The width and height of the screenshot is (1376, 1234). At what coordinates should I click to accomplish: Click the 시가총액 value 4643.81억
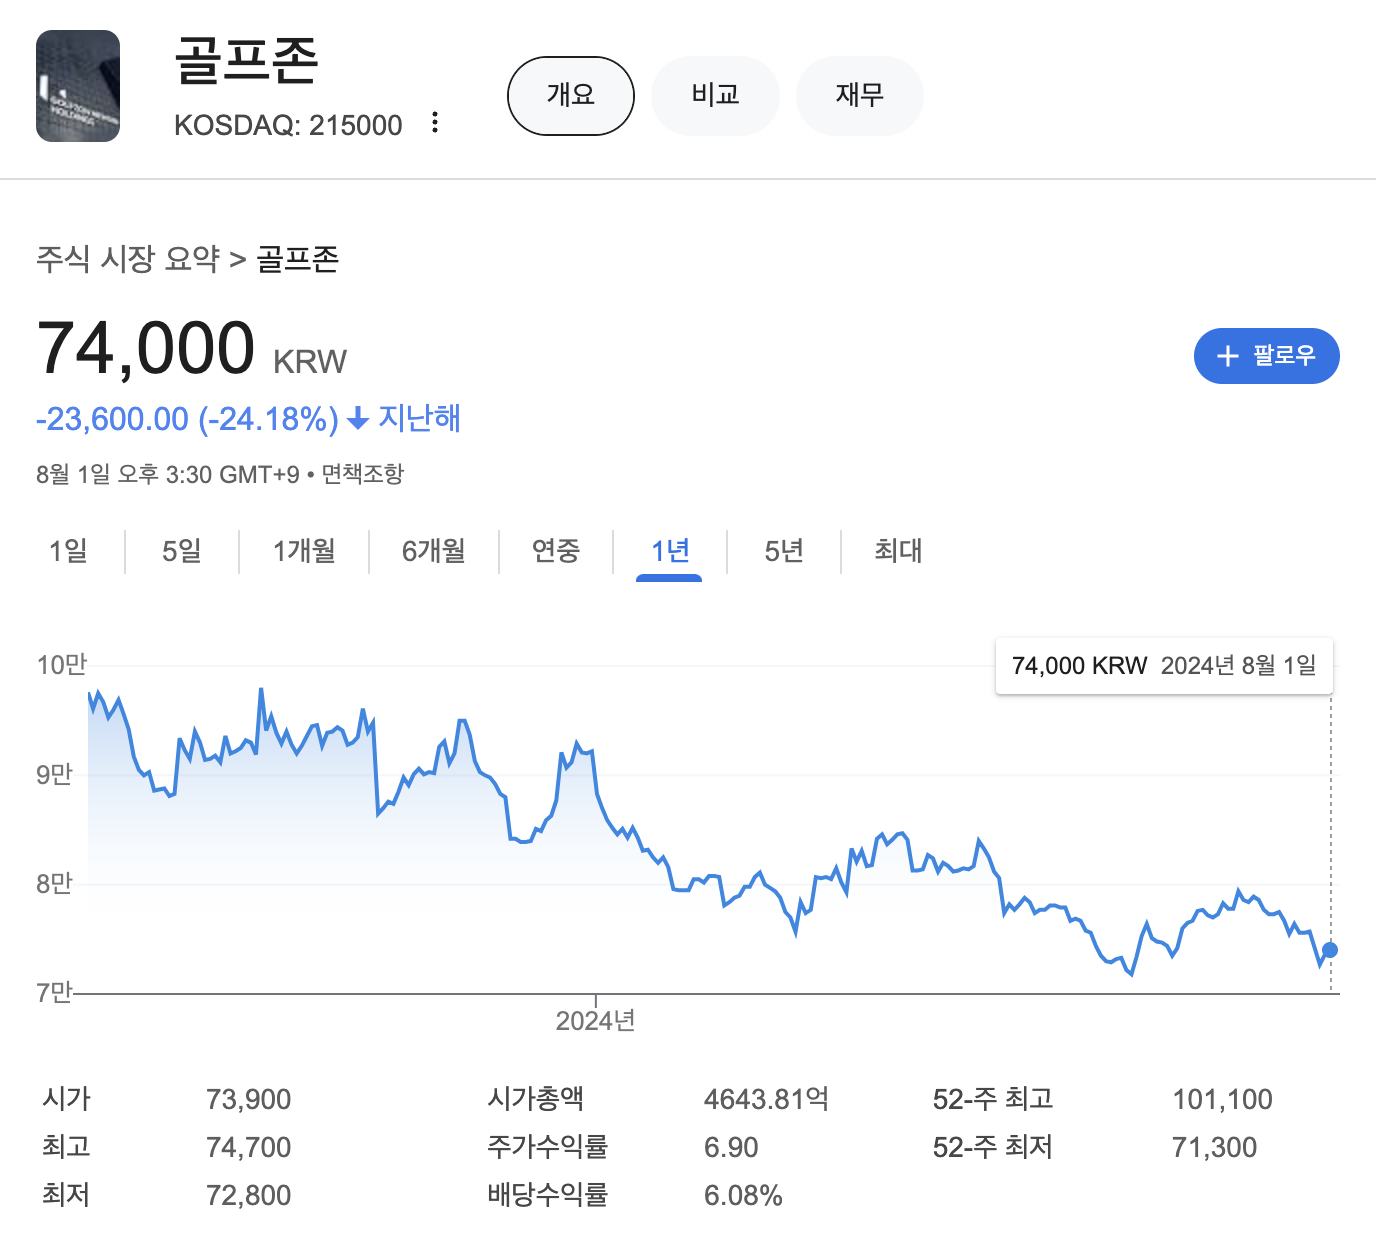tap(766, 1100)
